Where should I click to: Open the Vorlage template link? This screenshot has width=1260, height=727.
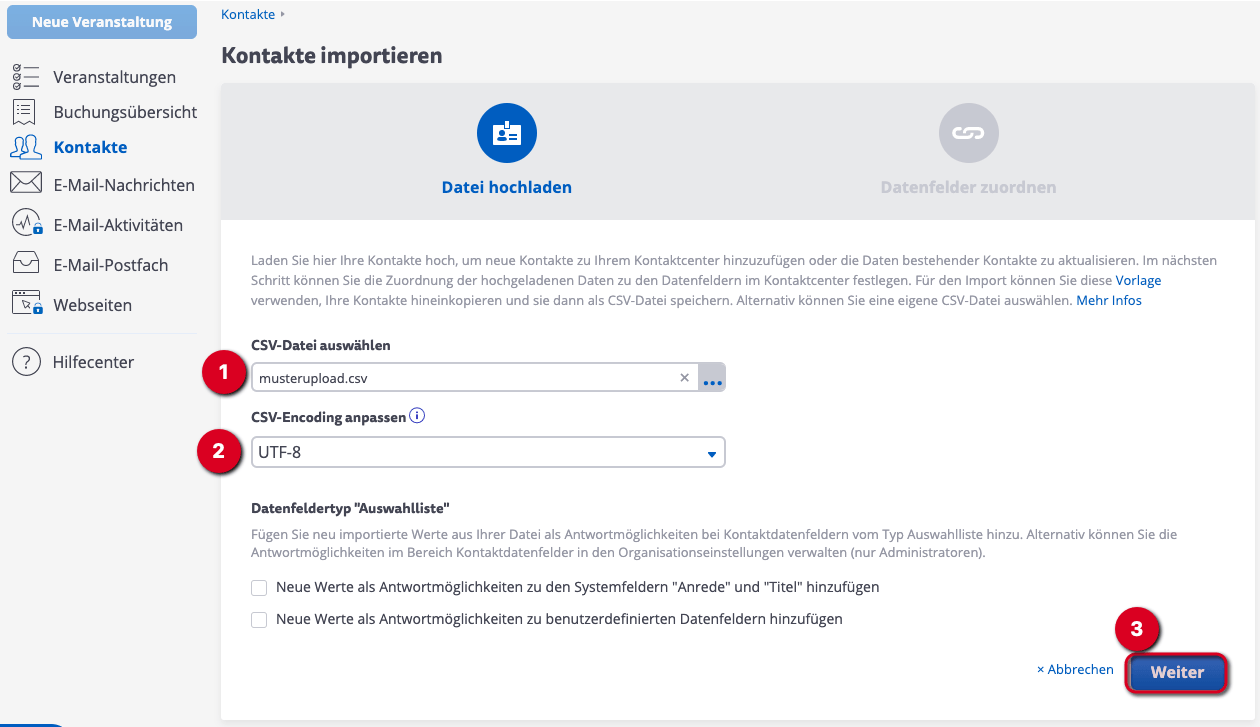[x=1138, y=281]
